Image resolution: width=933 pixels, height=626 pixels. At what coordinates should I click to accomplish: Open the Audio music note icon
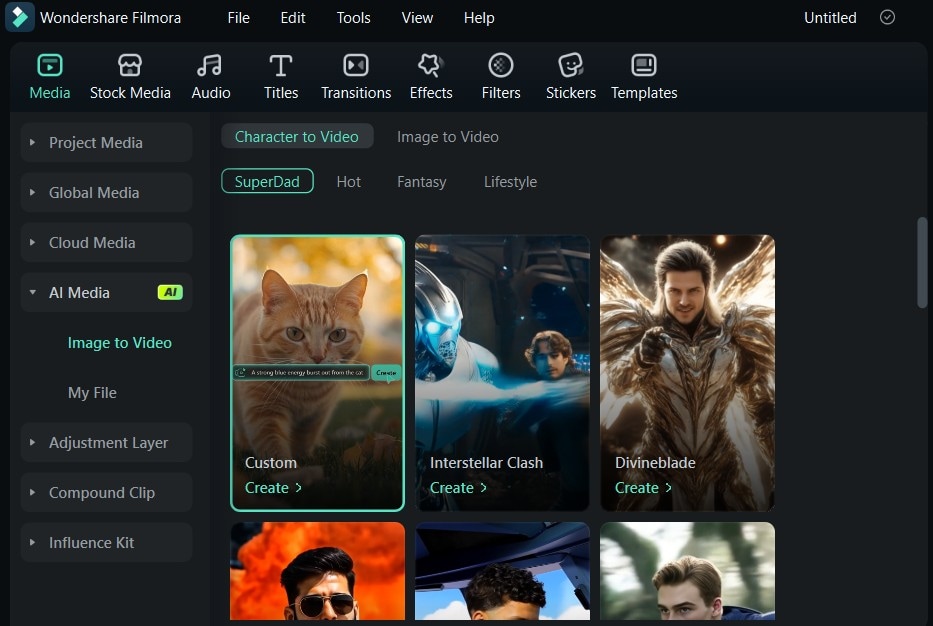tap(210, 65)
